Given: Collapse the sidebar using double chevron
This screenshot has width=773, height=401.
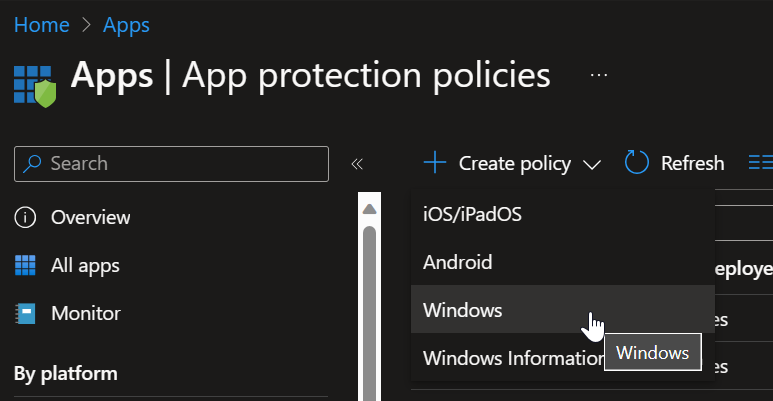Looking at the screenshot, I should [x=357, y=164].
